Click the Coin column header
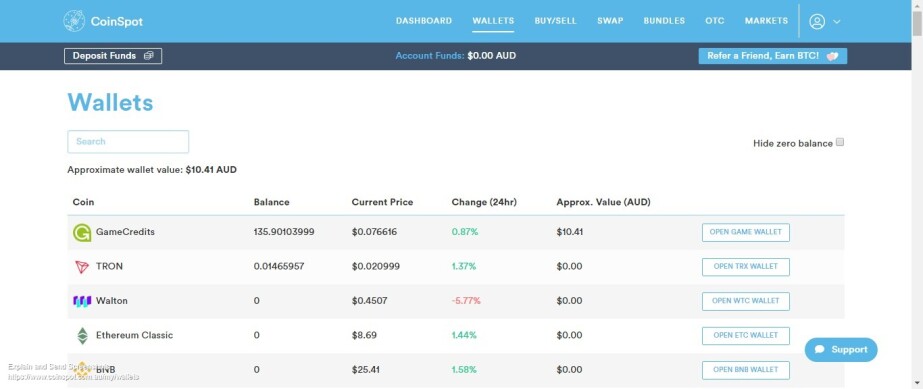The width and height of the screenshot is (923, 389). (83, 202)
